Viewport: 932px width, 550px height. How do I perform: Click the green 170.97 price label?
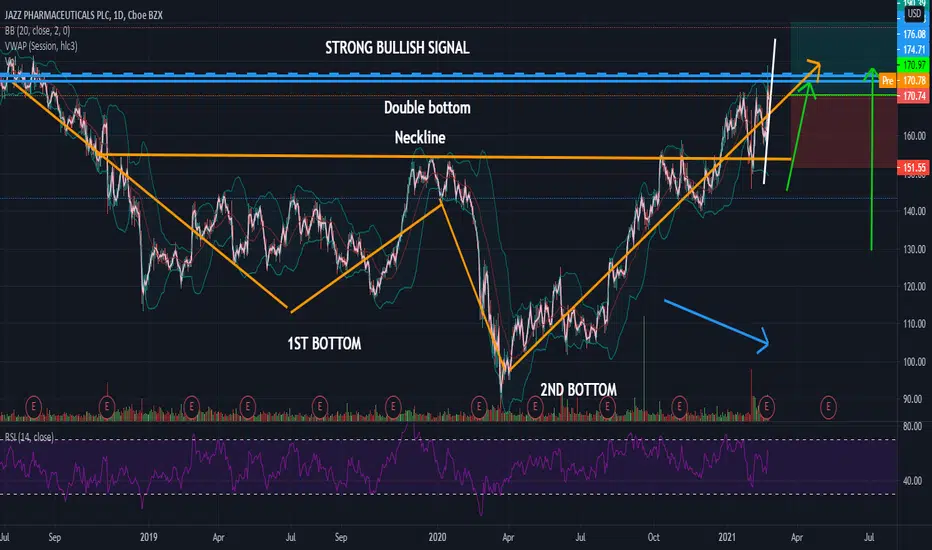(x=914, y=65)
